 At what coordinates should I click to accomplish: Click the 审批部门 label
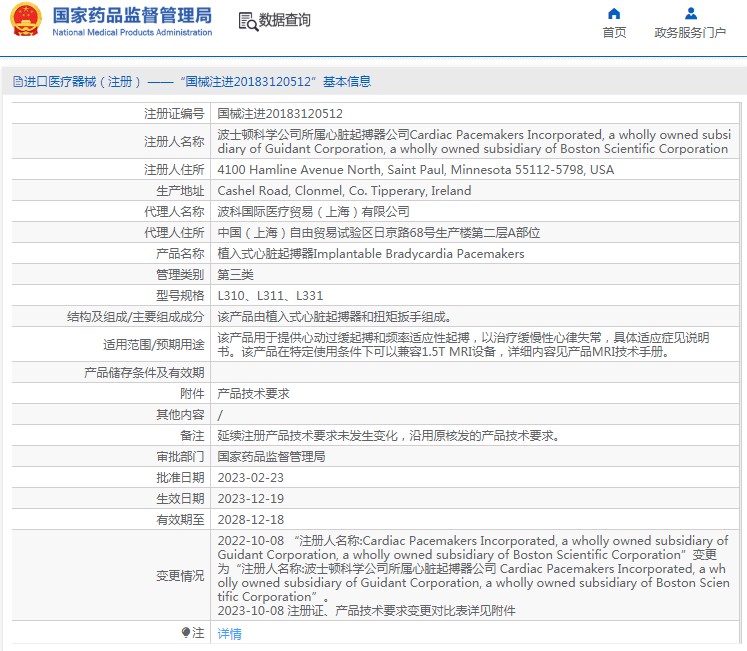[x=180, y=457]
